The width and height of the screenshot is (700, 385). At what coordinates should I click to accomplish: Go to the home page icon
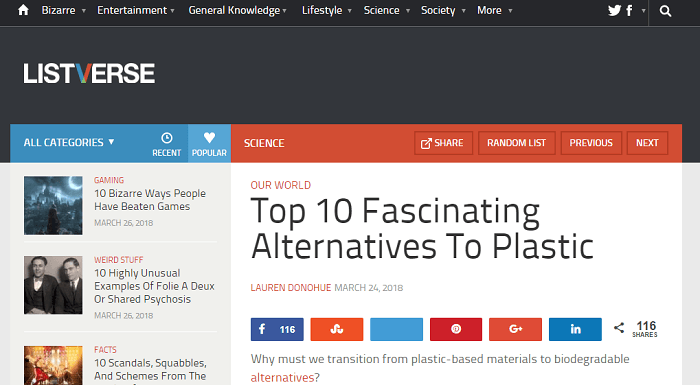pos(23,10)
